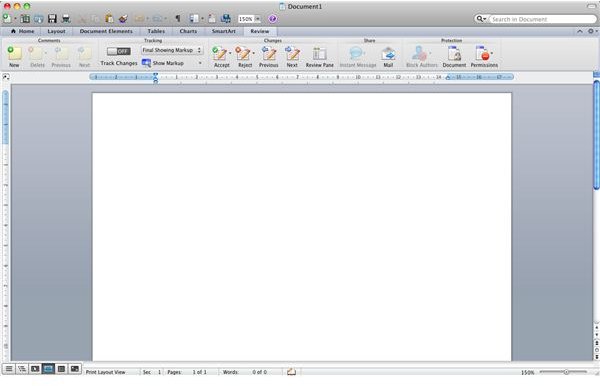The height and width of the screenshot is (386, 600).
Task: Click the Mail share icon
Action: [x=388, y=54]
